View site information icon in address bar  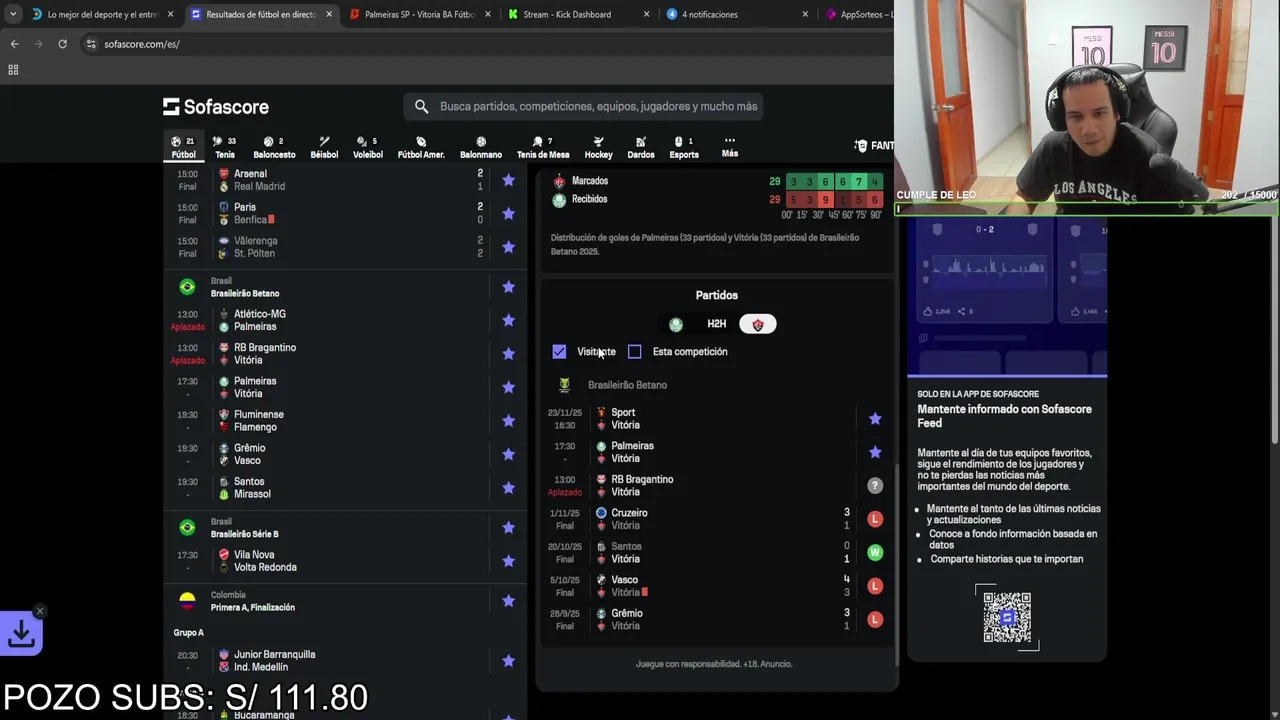point(91,44)
